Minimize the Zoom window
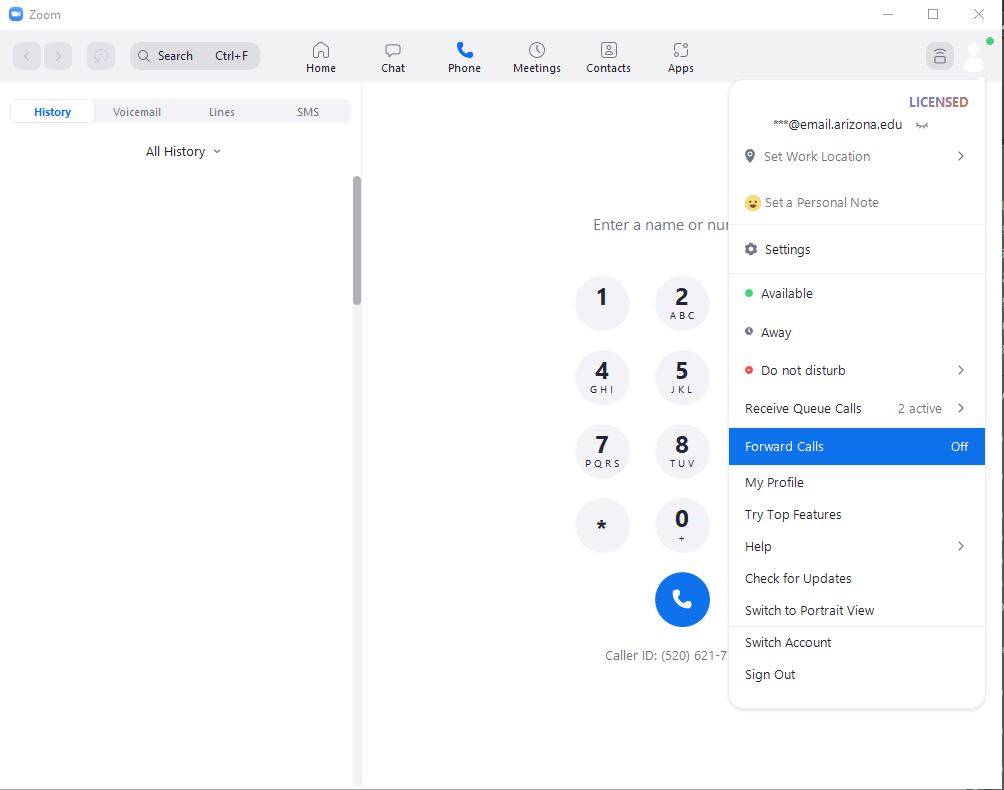1004x790 pixels. pos(887,14)
